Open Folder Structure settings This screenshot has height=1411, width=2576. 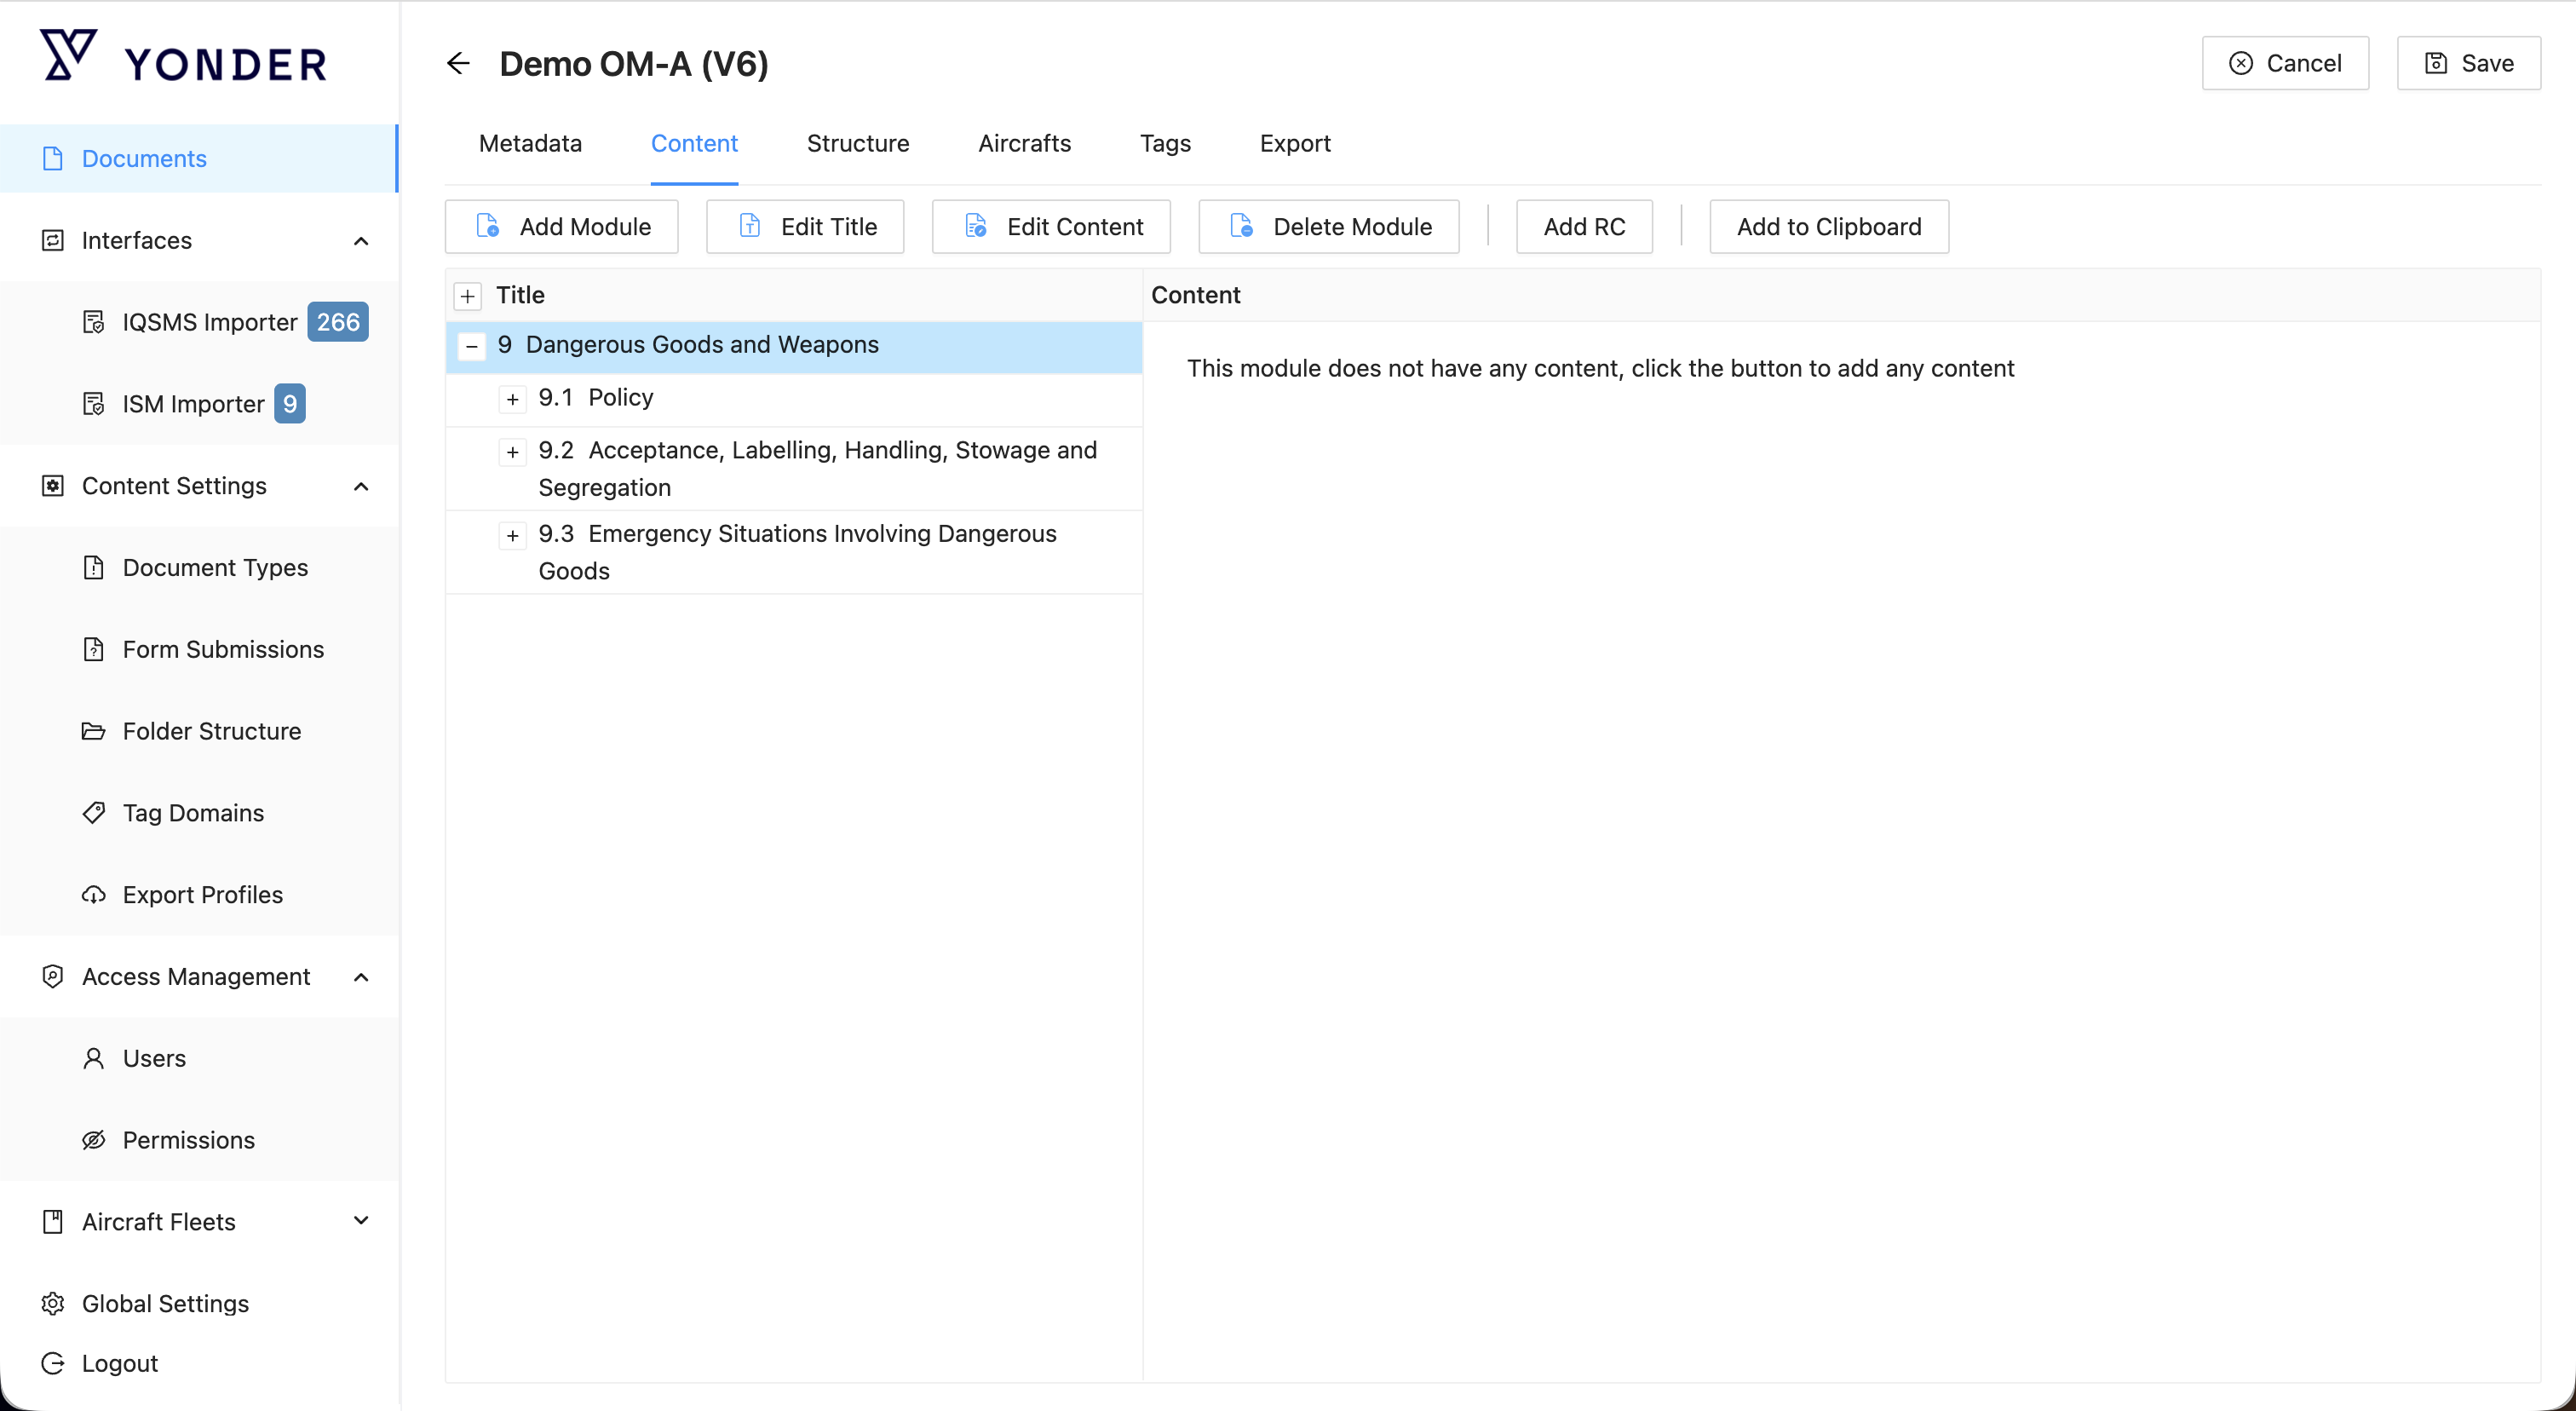tap(211, 731)
